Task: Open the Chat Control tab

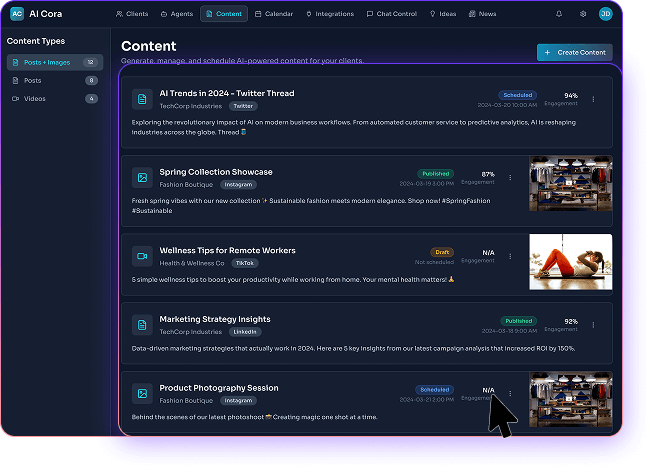Action: coord(392,14)
